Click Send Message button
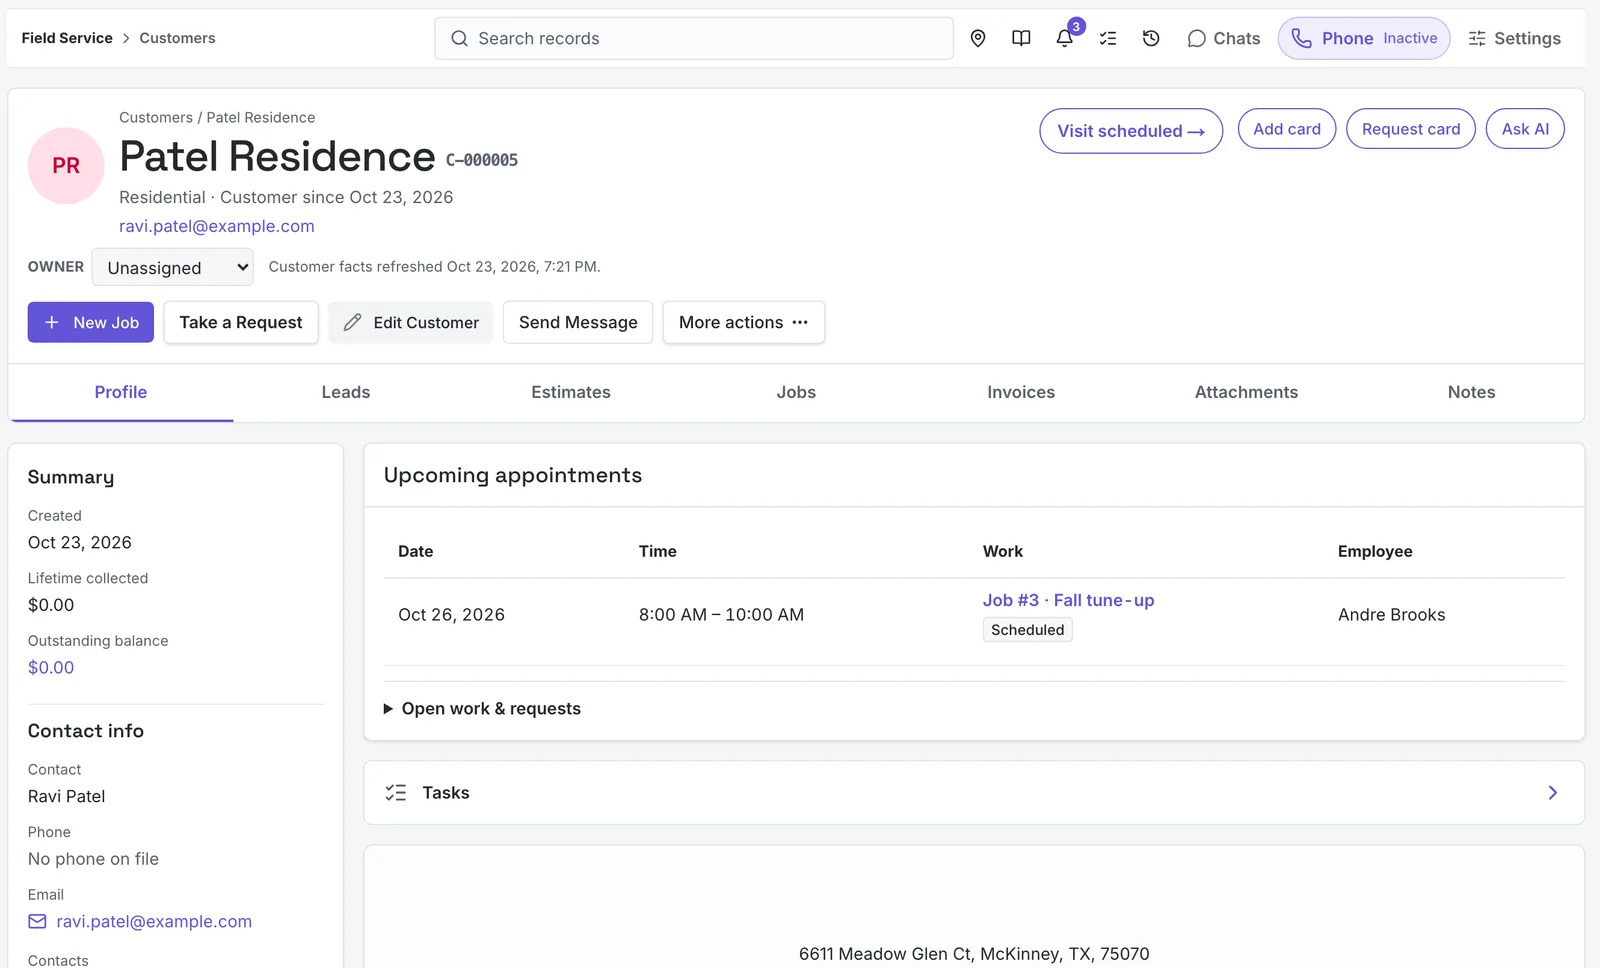Viewport: 1600px width, 968px height. [578, 322]
